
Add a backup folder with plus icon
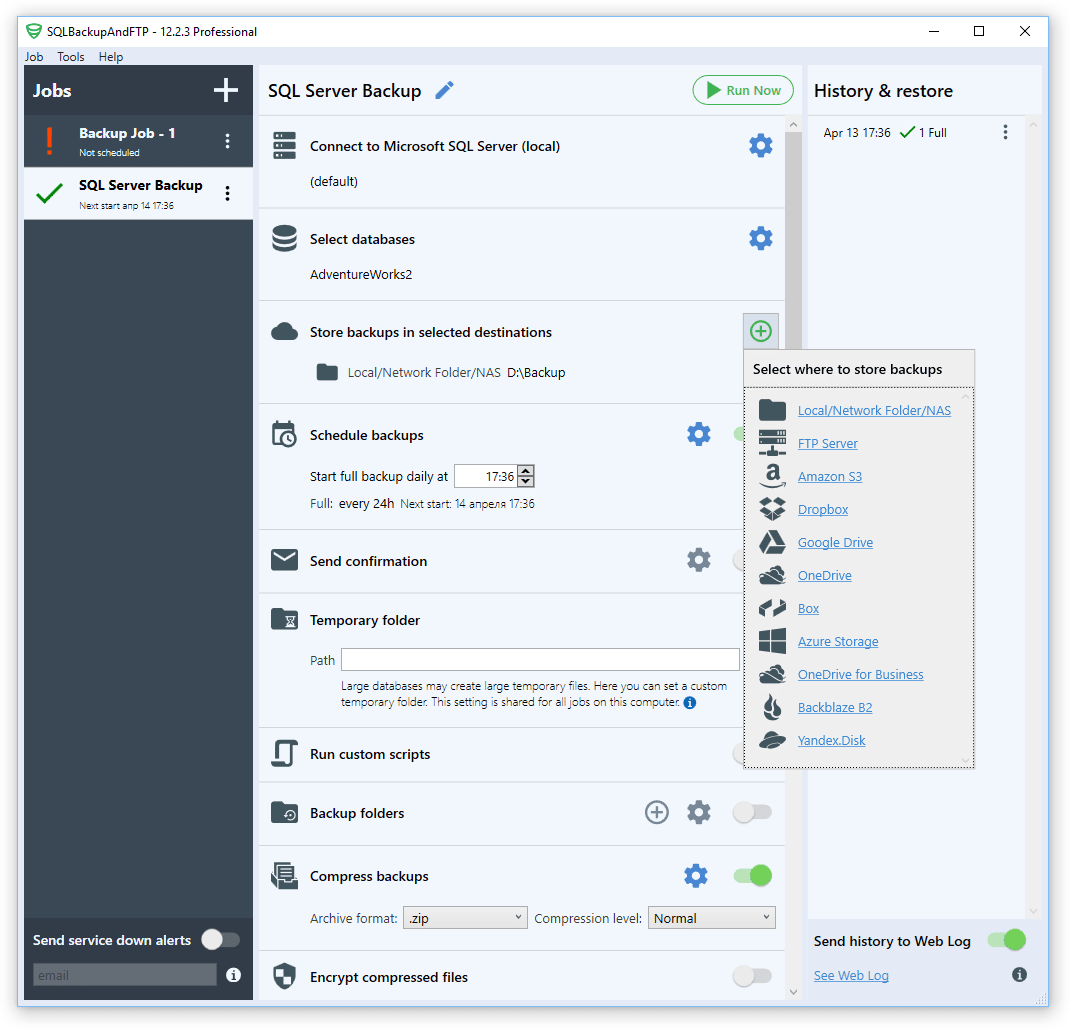656,812
